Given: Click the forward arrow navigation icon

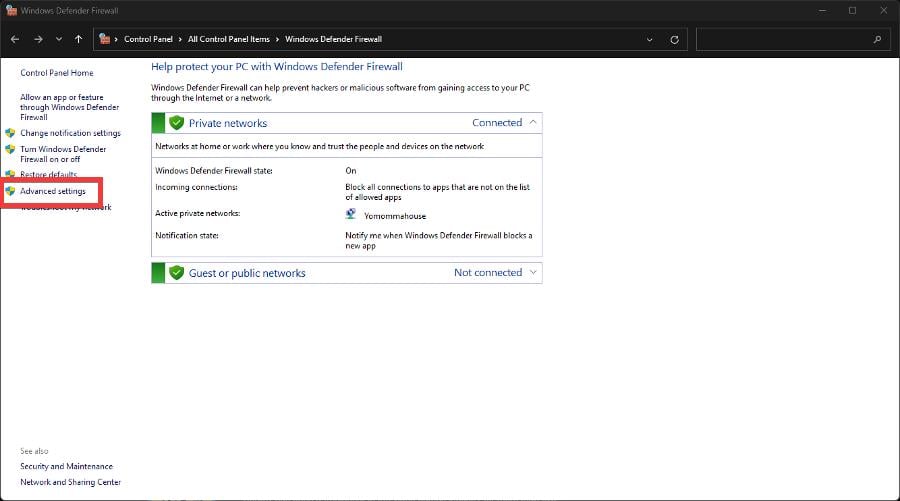Looking at the screenshot, I should tap(38, 39).
